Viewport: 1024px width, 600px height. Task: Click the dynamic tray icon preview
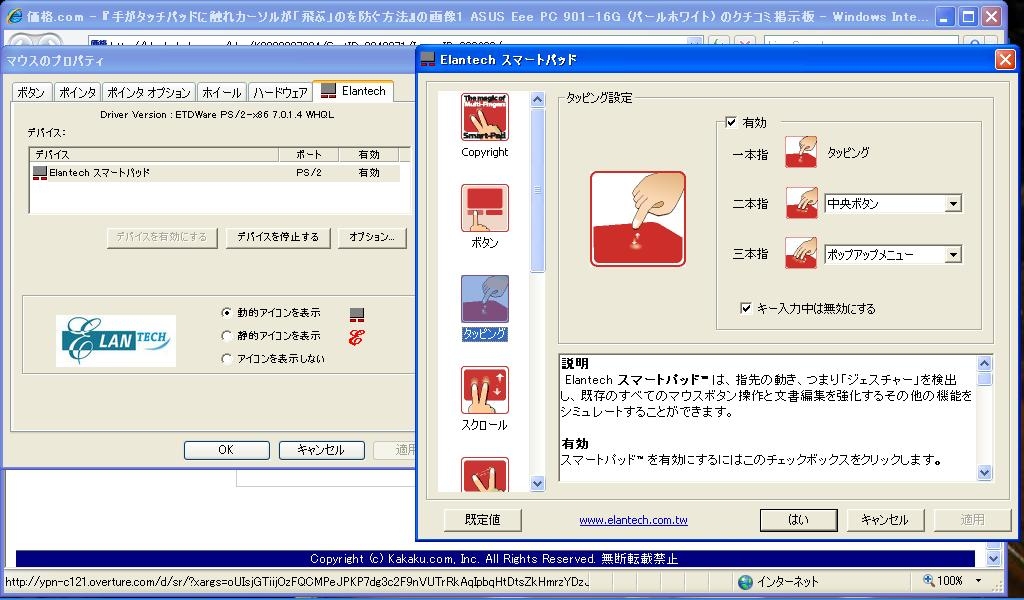(357, 315)
